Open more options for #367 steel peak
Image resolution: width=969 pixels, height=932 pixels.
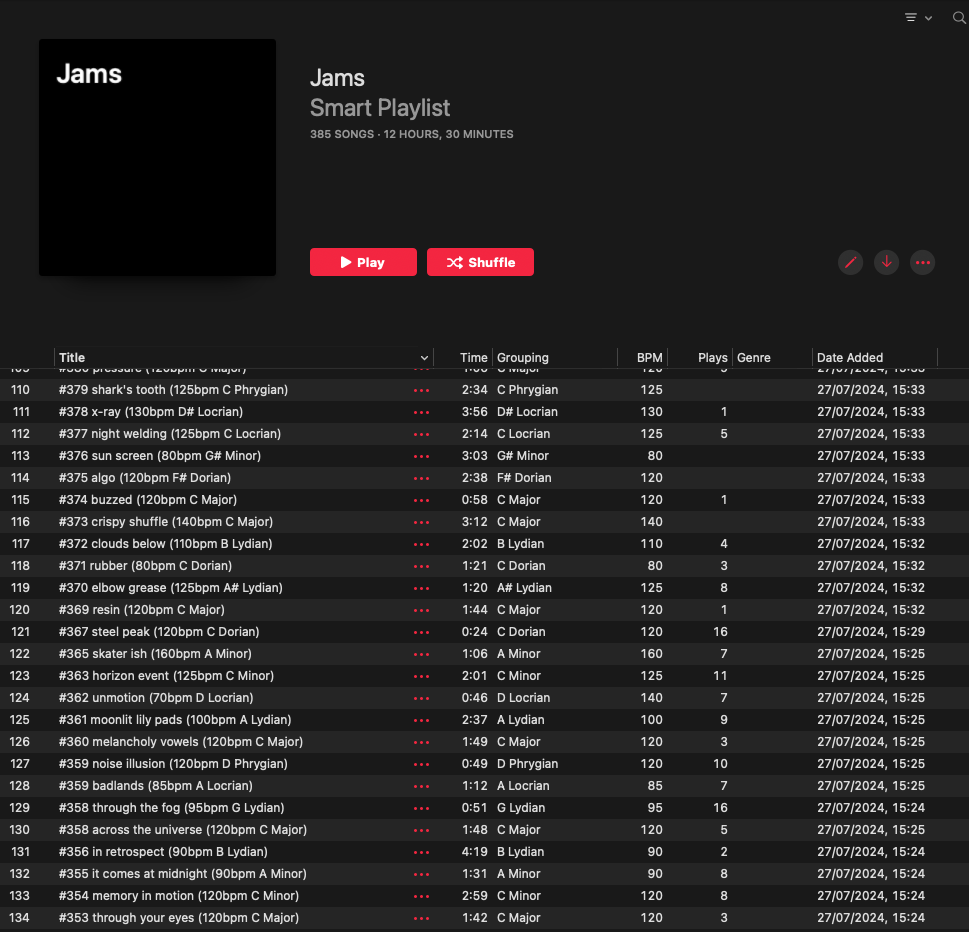[x=421, y=631]
